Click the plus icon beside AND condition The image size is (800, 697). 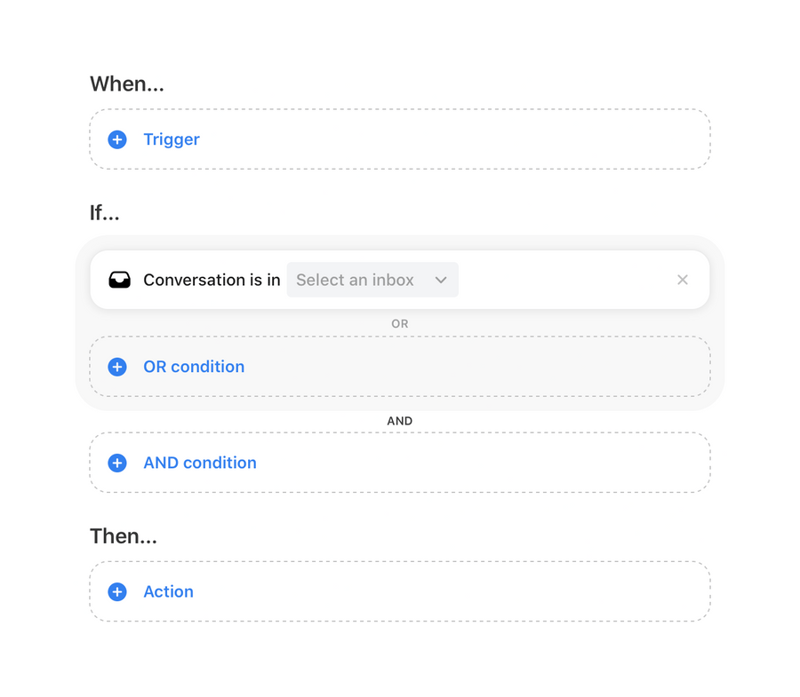tap(117, 462)
